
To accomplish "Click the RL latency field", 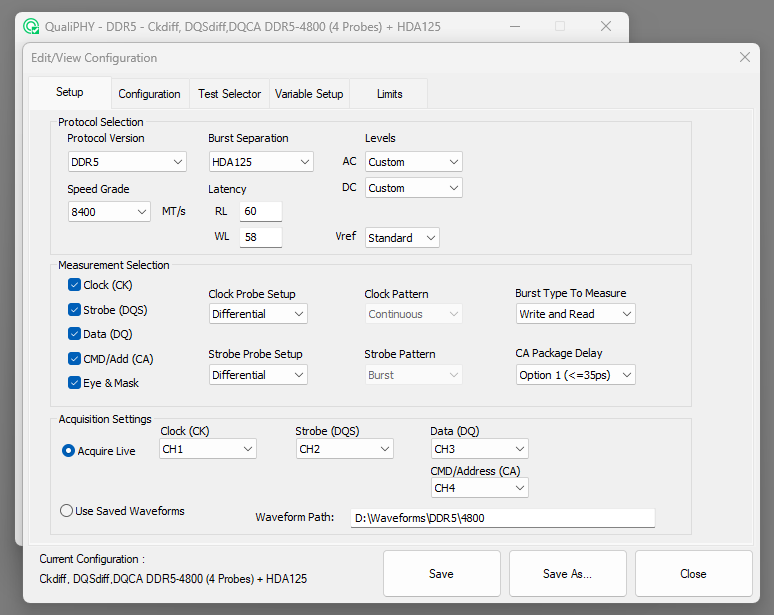I will (261, 211).
